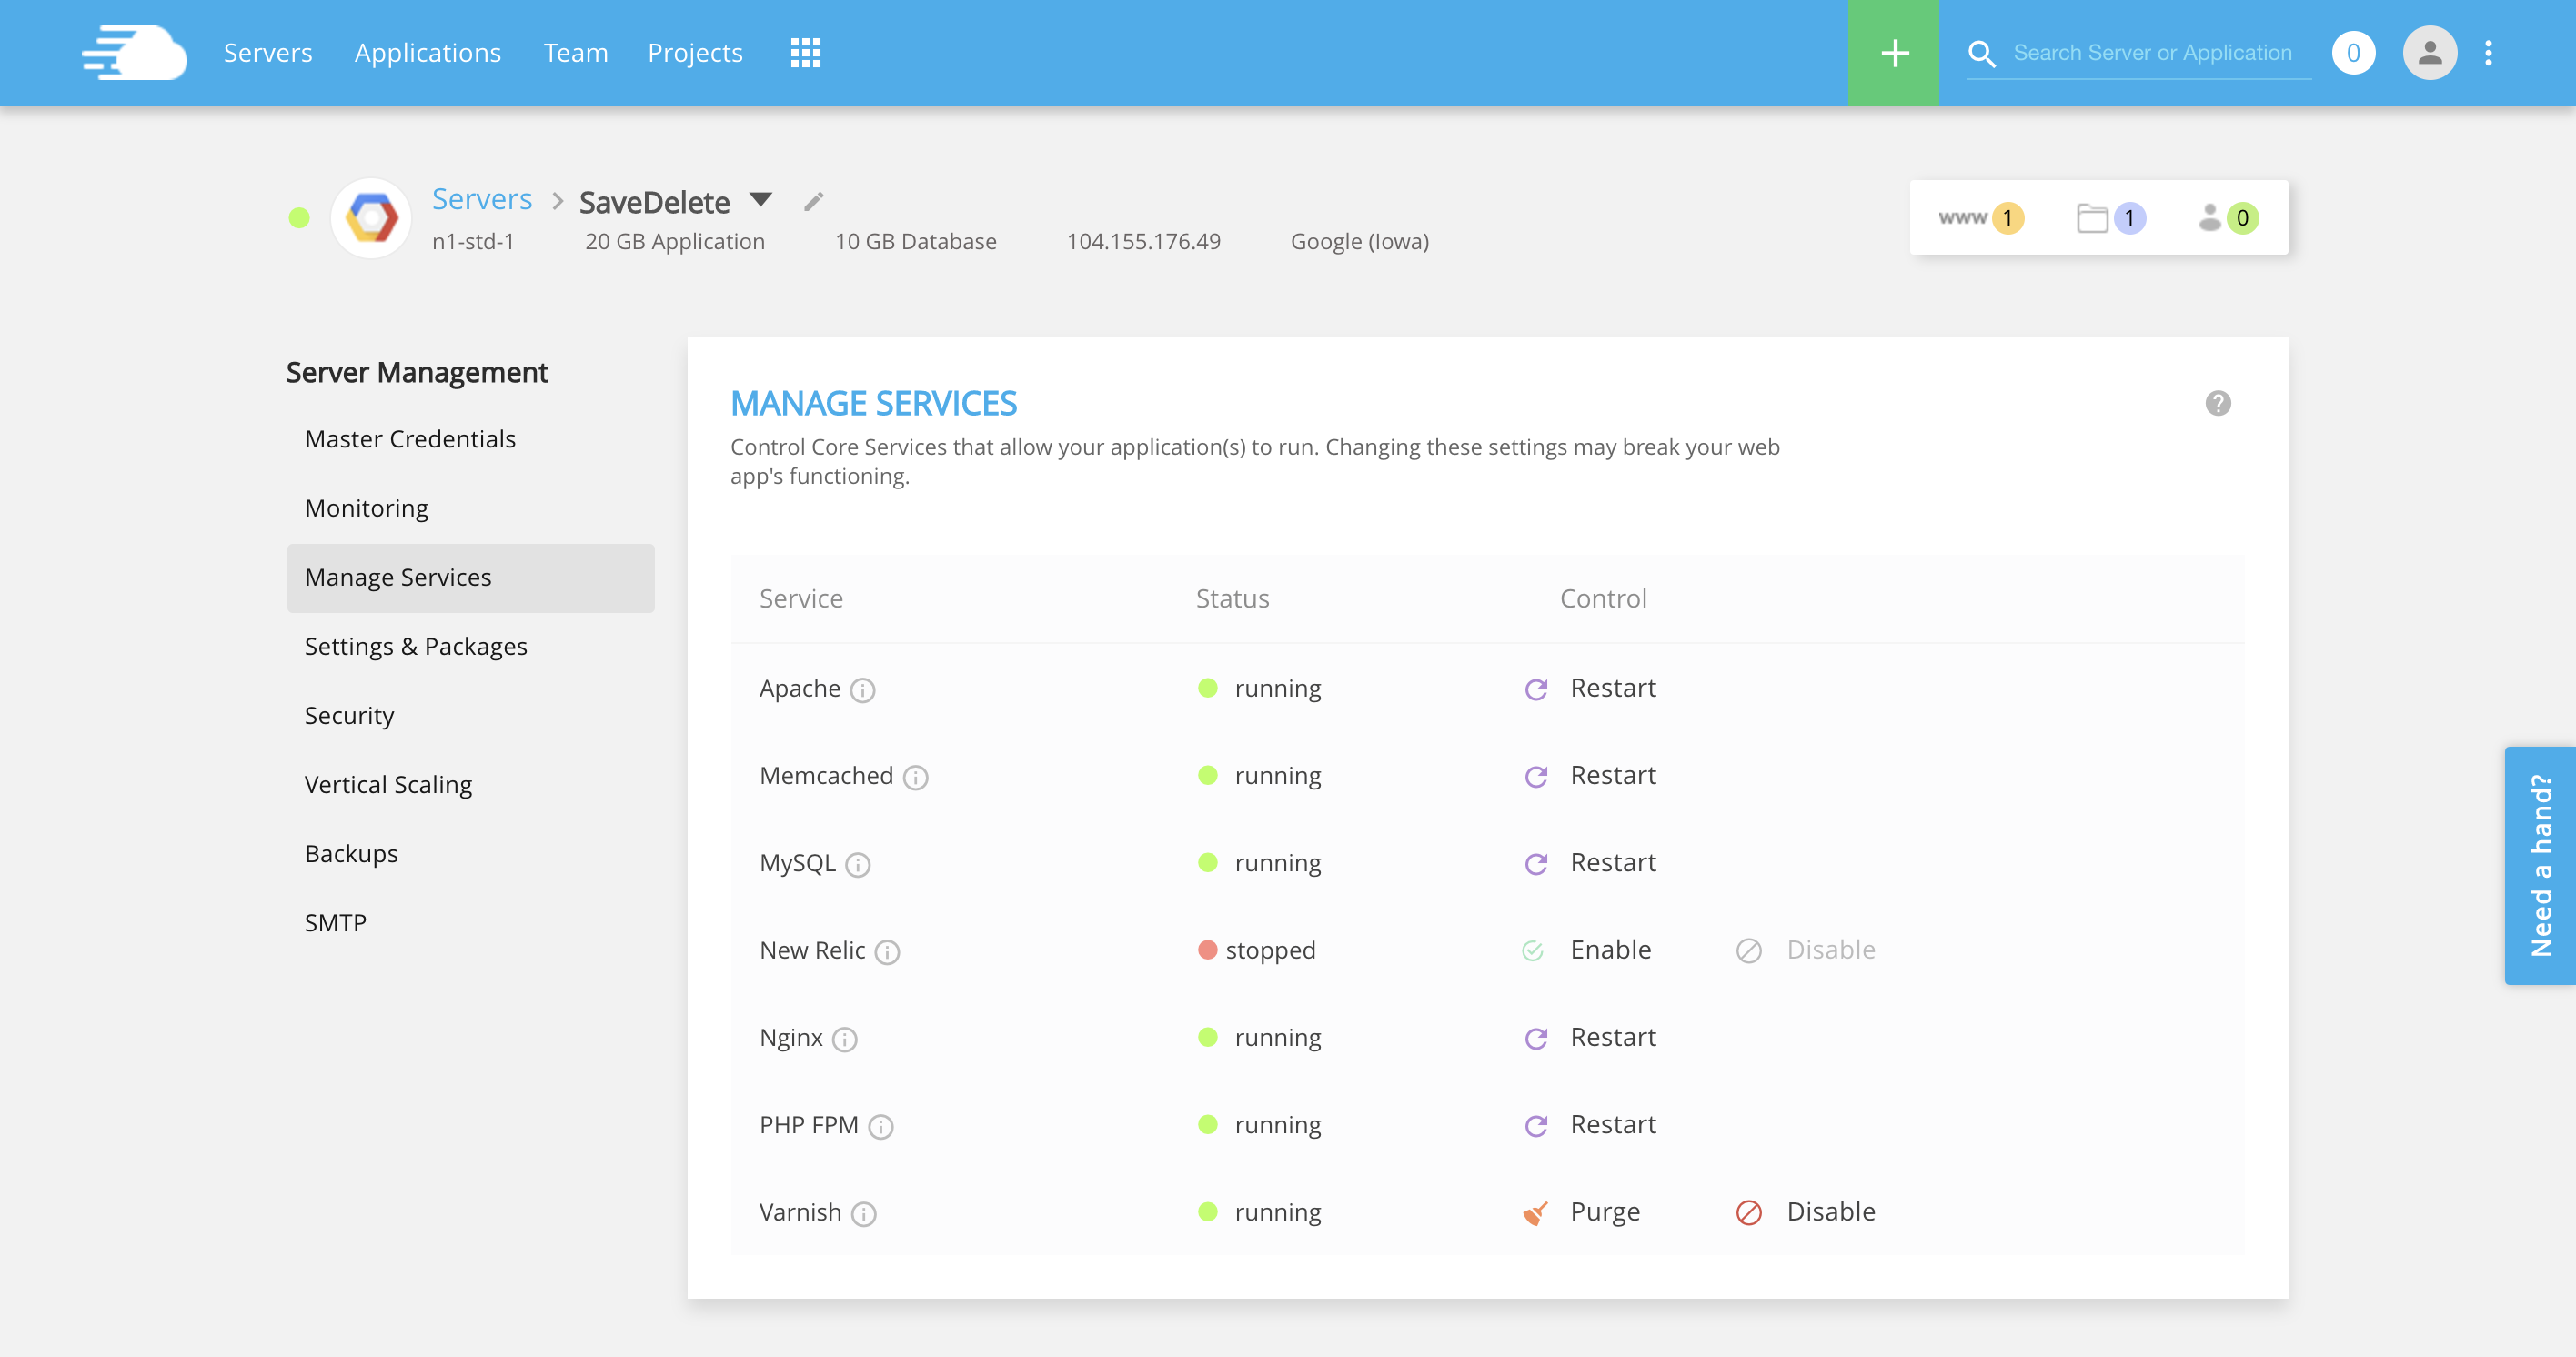The height and width of the screenshot is (1357, 2576).
Task: Click the search magnifier icon
Action: point(1981,53)
